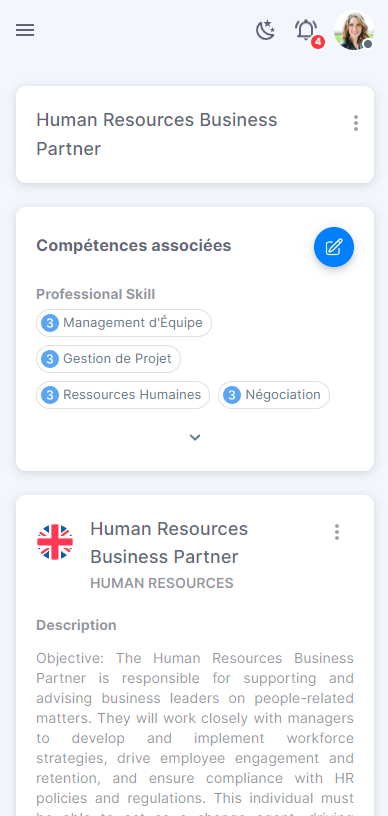Edit associated skills with pencil button
This screenshot has height=816, width=388.
click(x=334, y=247)
